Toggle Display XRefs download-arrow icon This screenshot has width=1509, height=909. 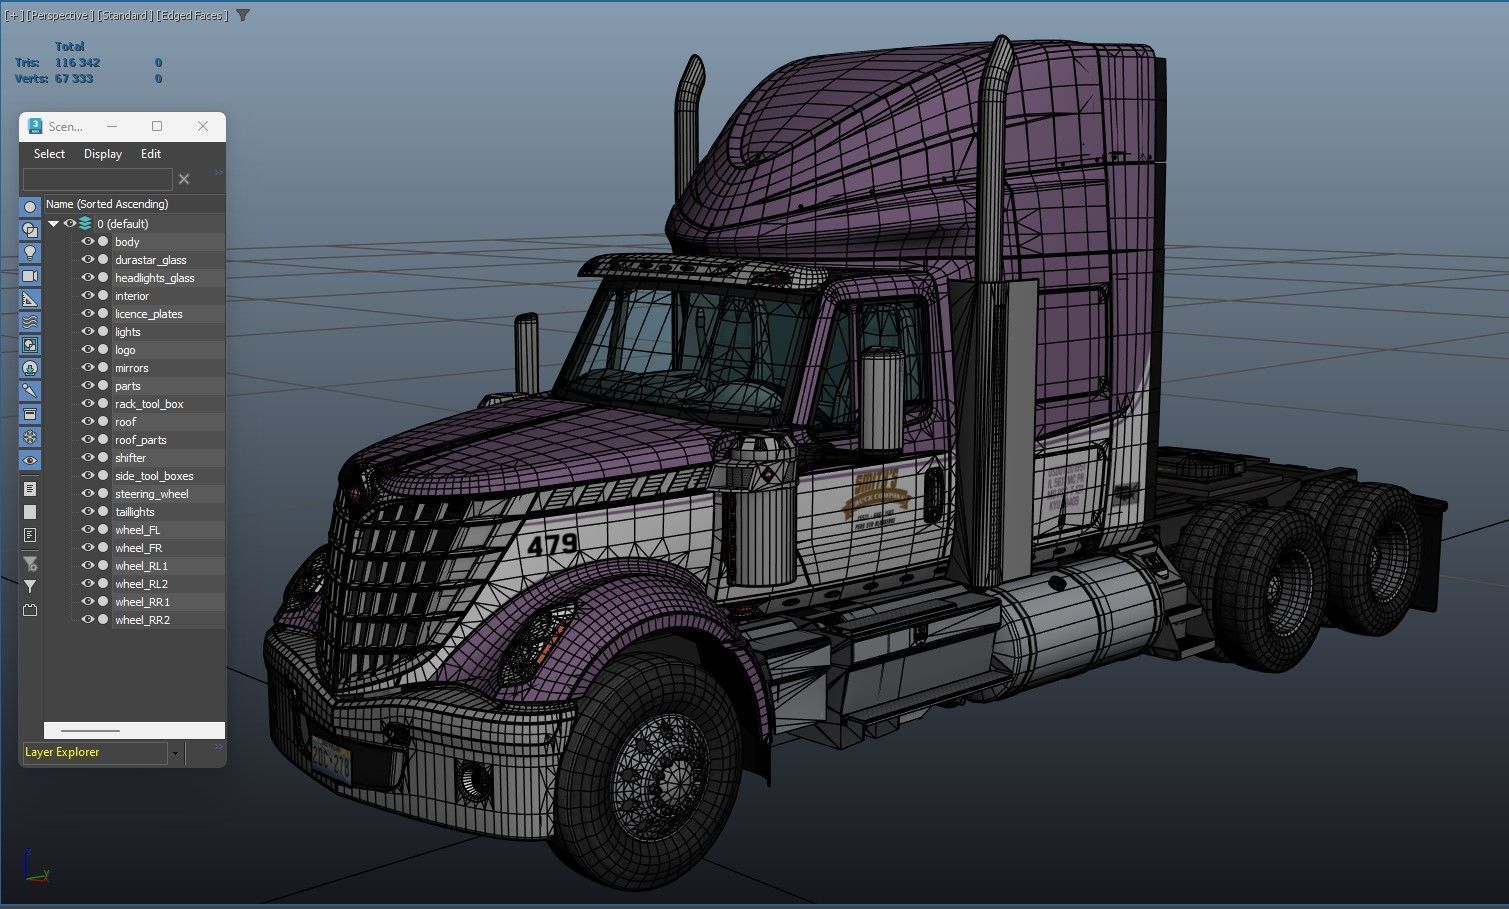30,368
